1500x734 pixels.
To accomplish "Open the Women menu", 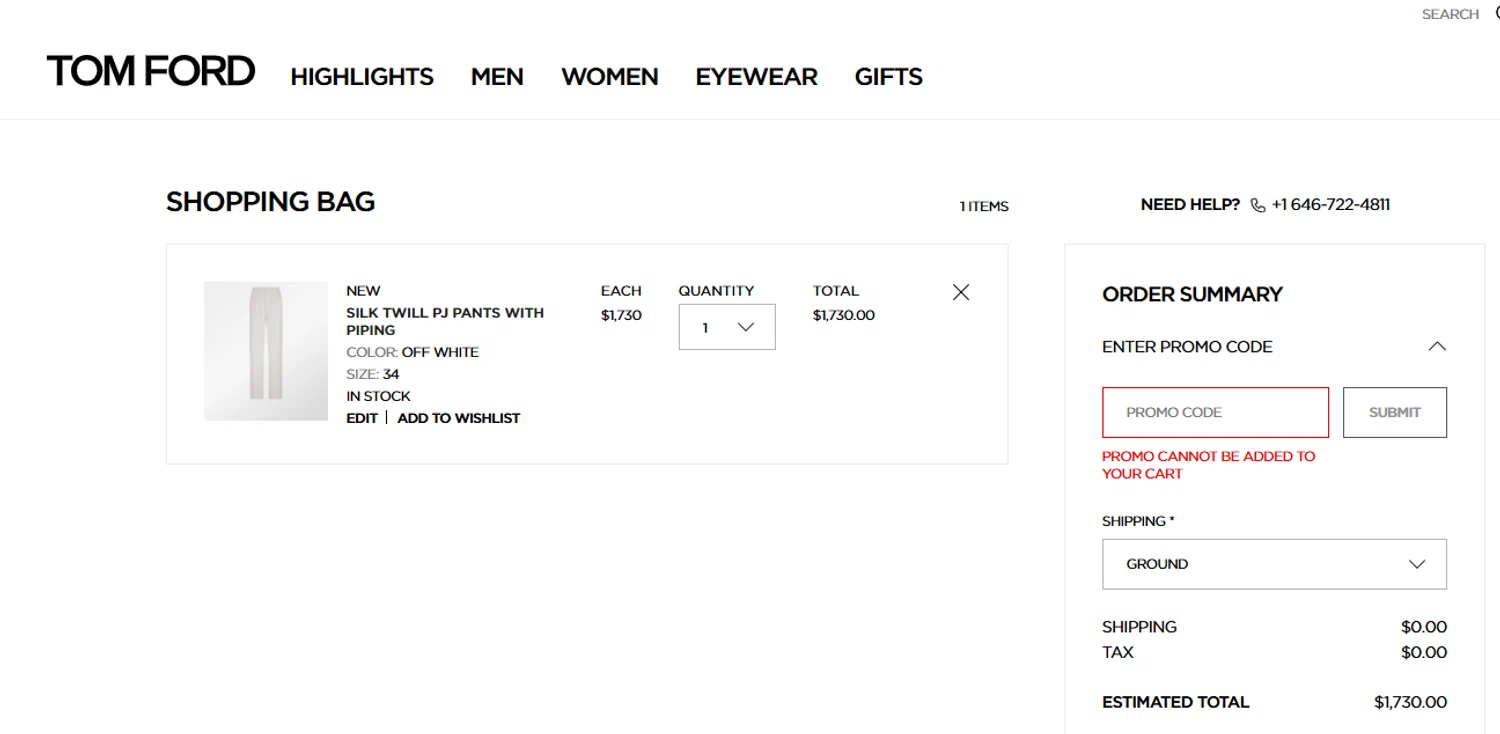I will tap(610, 77).
